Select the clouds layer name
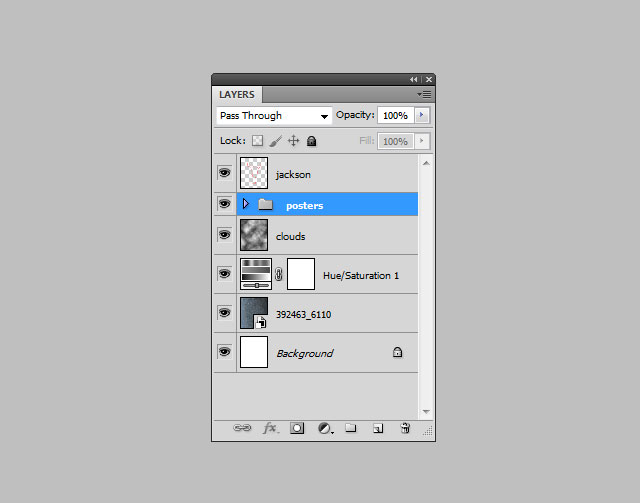This screenshot has height=503, width=640. [290, 236]
